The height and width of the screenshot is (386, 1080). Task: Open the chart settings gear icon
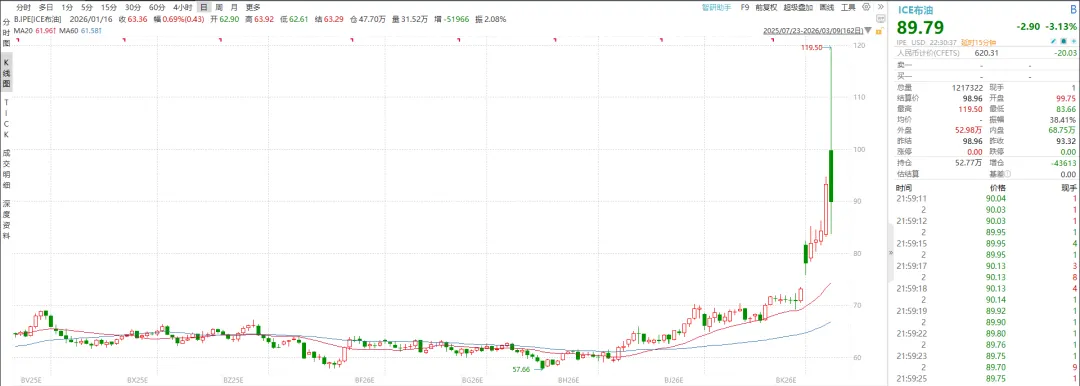[866, 7]
